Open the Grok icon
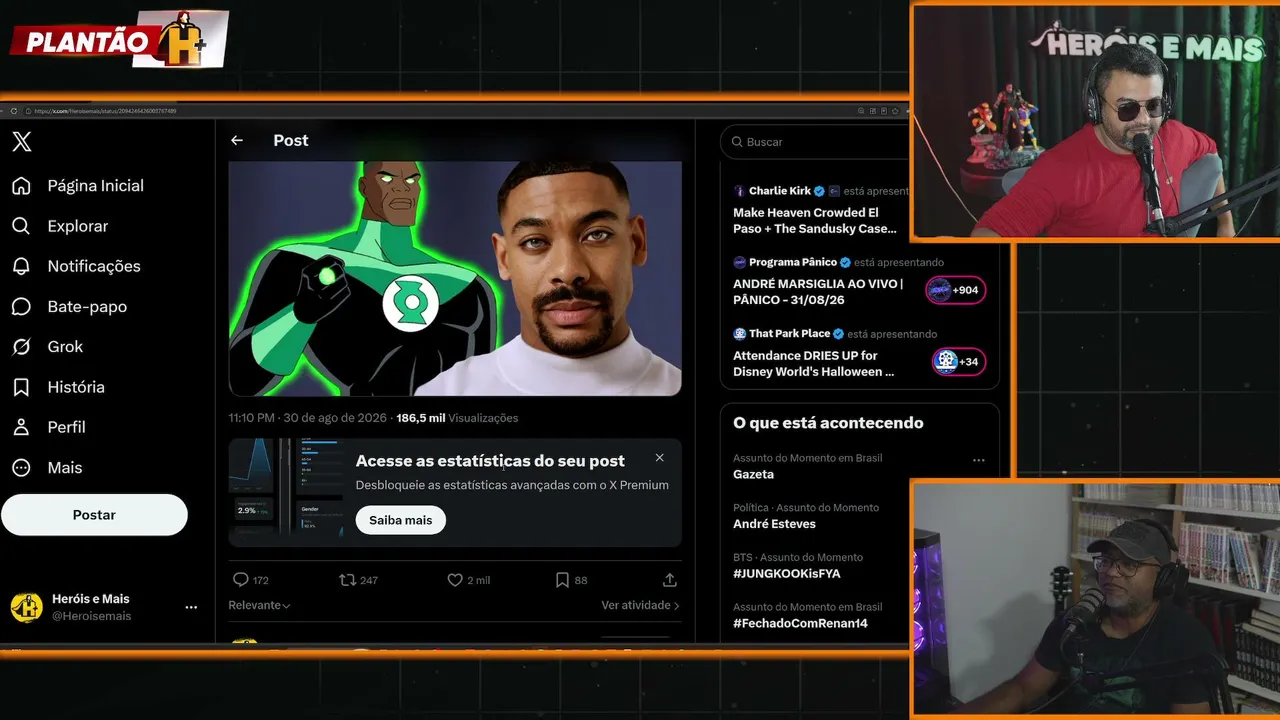This screenshot has height=720, width=1280. click(x=21, y=347)
